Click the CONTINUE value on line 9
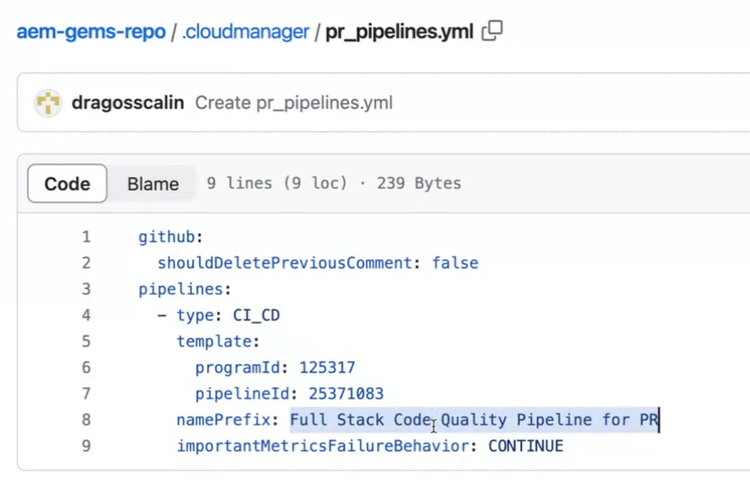This screenshot has width=750, height=495. tap(526, 446)
